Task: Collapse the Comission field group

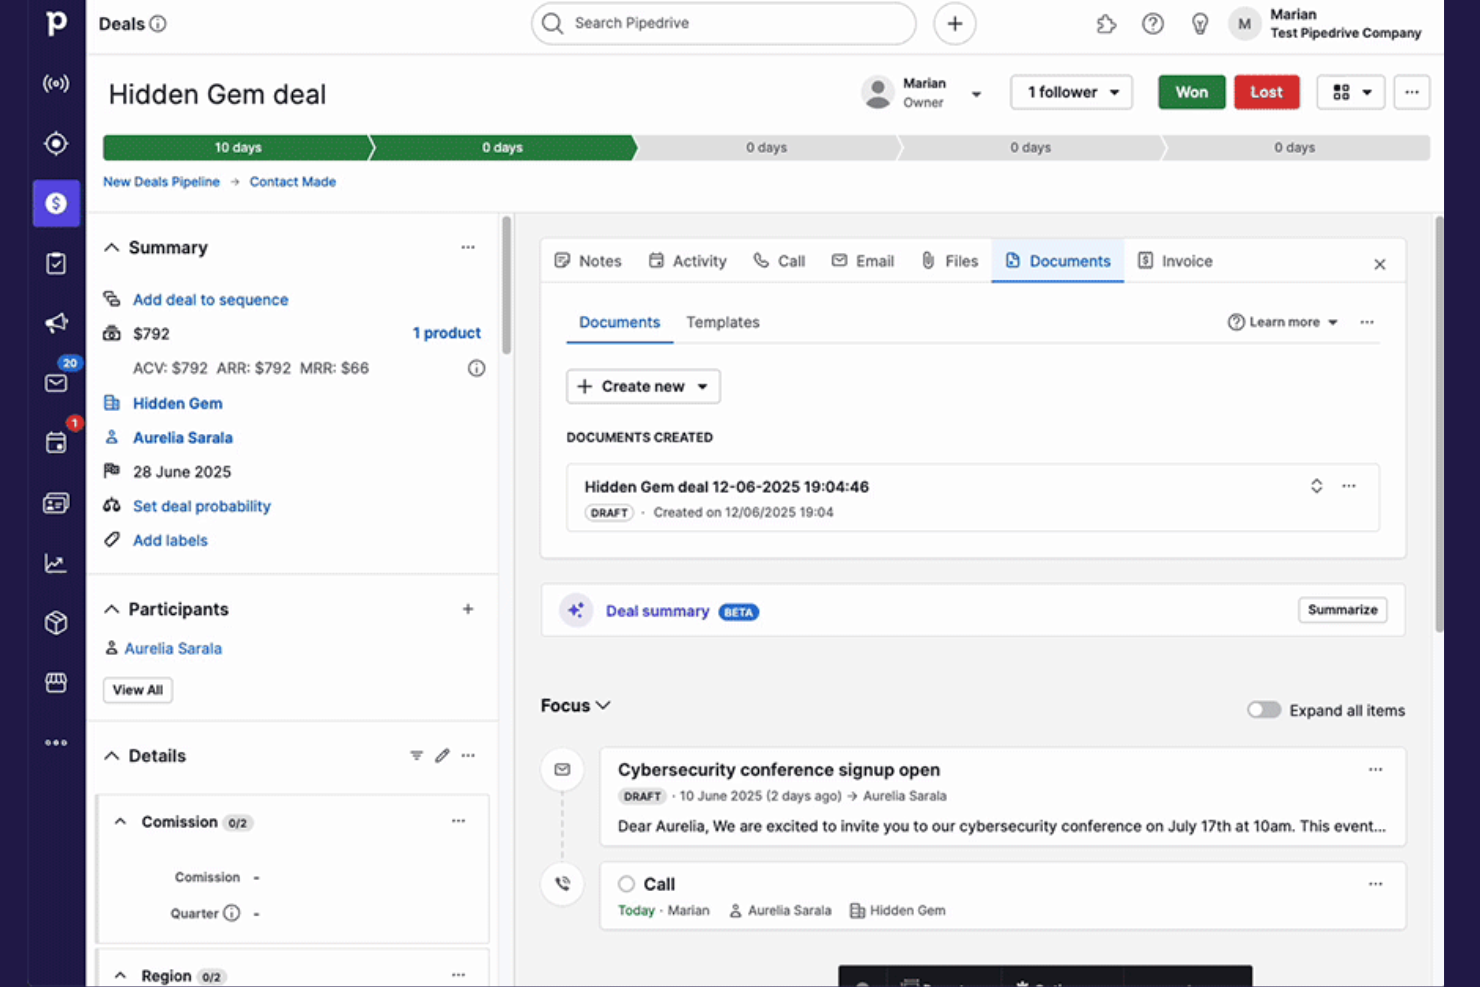Action: pyautogui.click(x=120, y=822)
